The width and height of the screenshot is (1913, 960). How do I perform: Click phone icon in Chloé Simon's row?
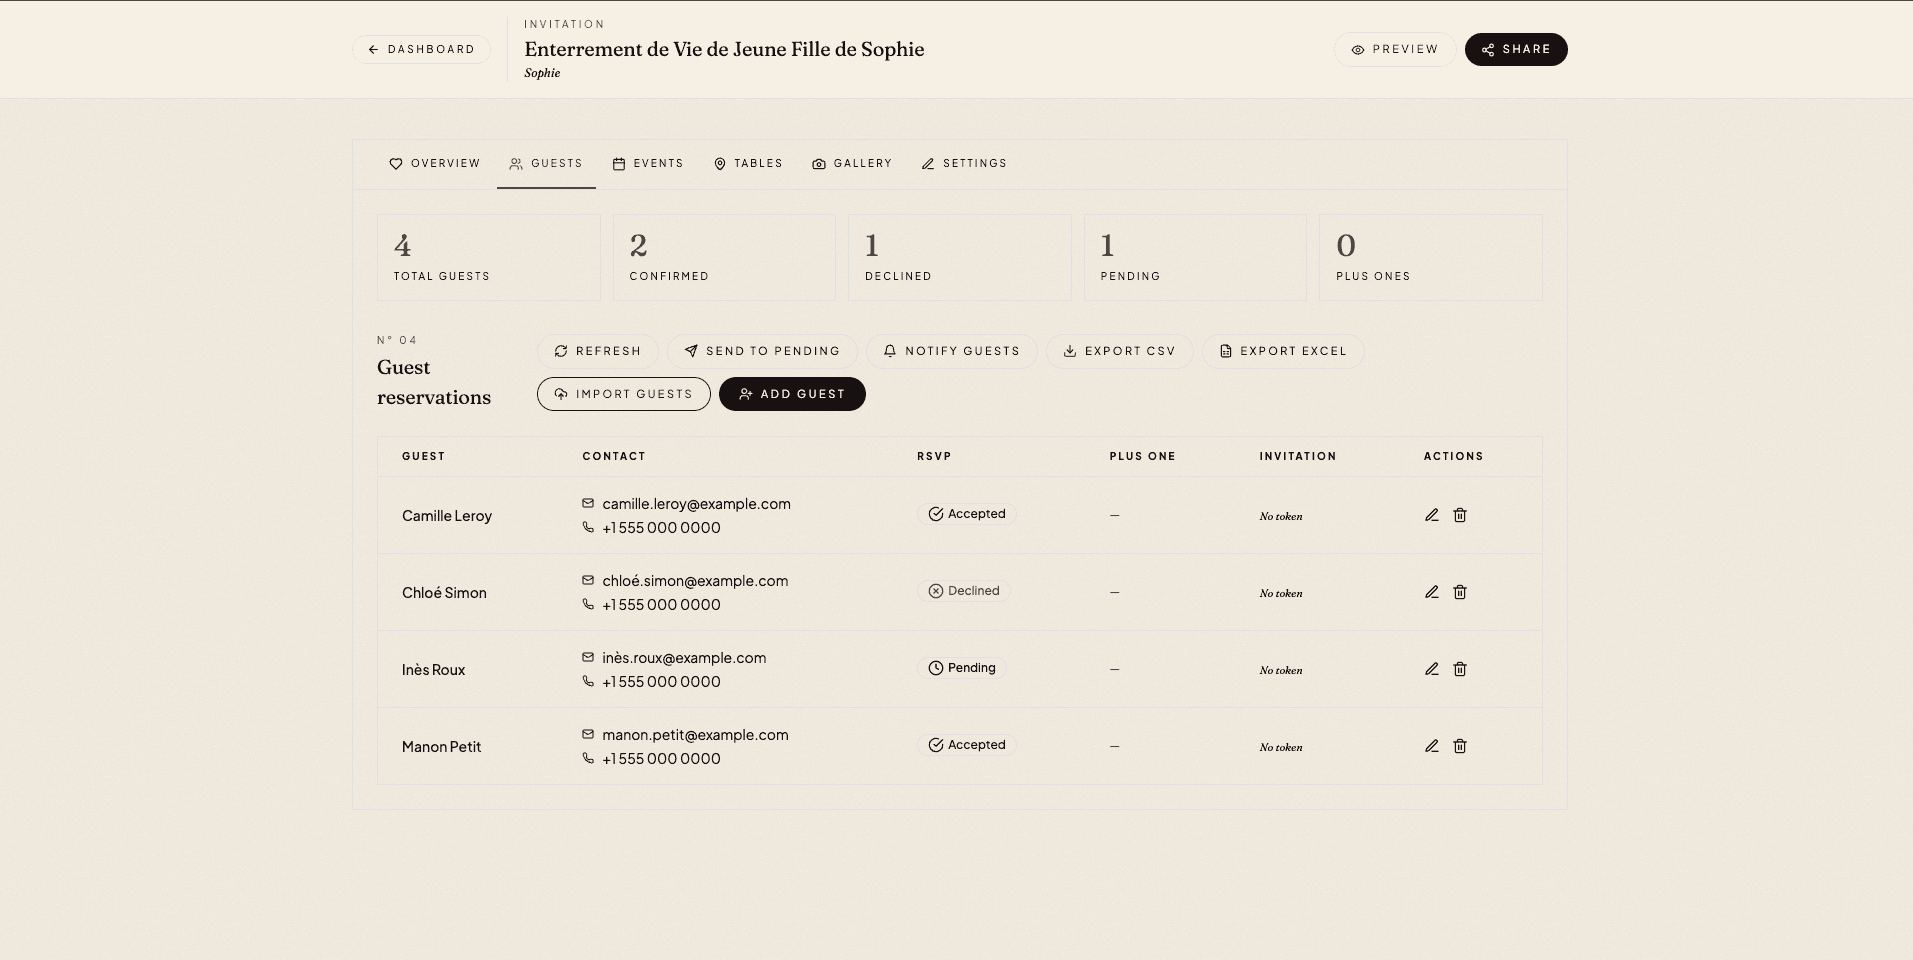(x=588, y=604)
